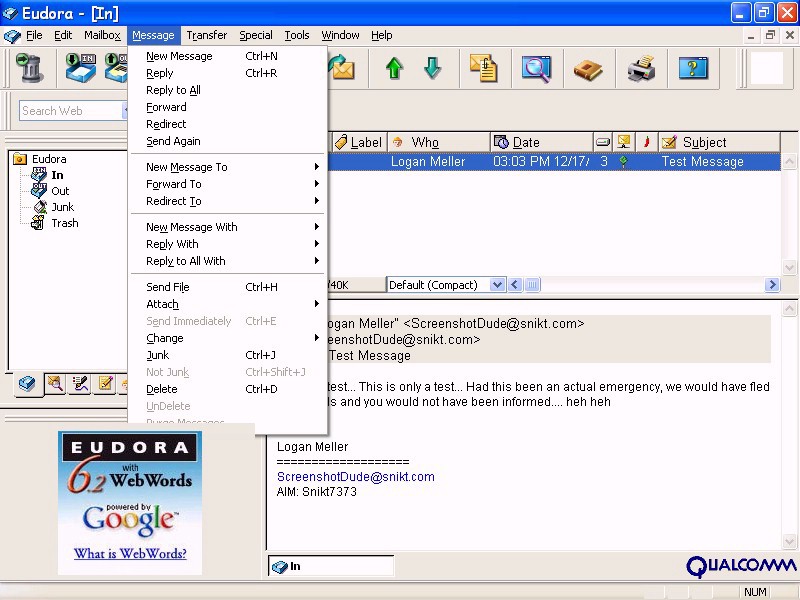Go to next message with down arrow
This screenshot has width=800, height=600.
(x=432, y=67)
